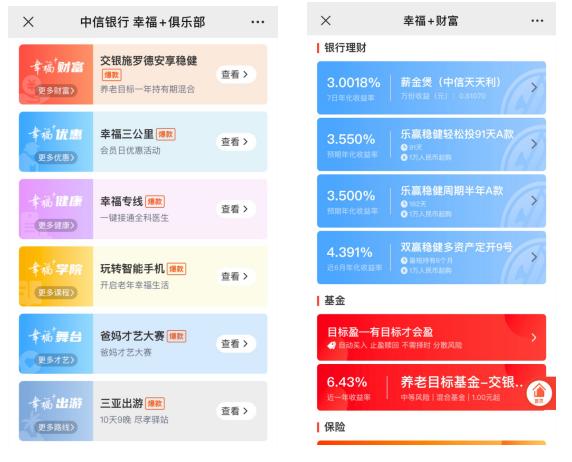This screenshot has width=572, height=462.
Task: Tap the 更多路线 pill under 幸福出游
Action: coord(56,427)
